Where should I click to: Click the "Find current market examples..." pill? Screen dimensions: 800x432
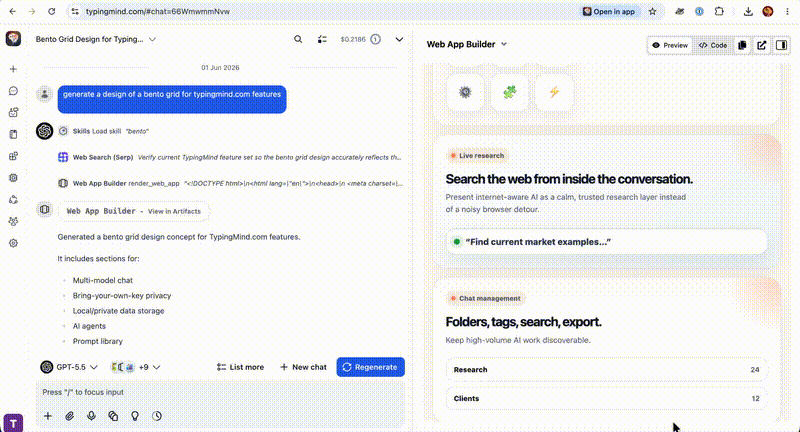607,242
